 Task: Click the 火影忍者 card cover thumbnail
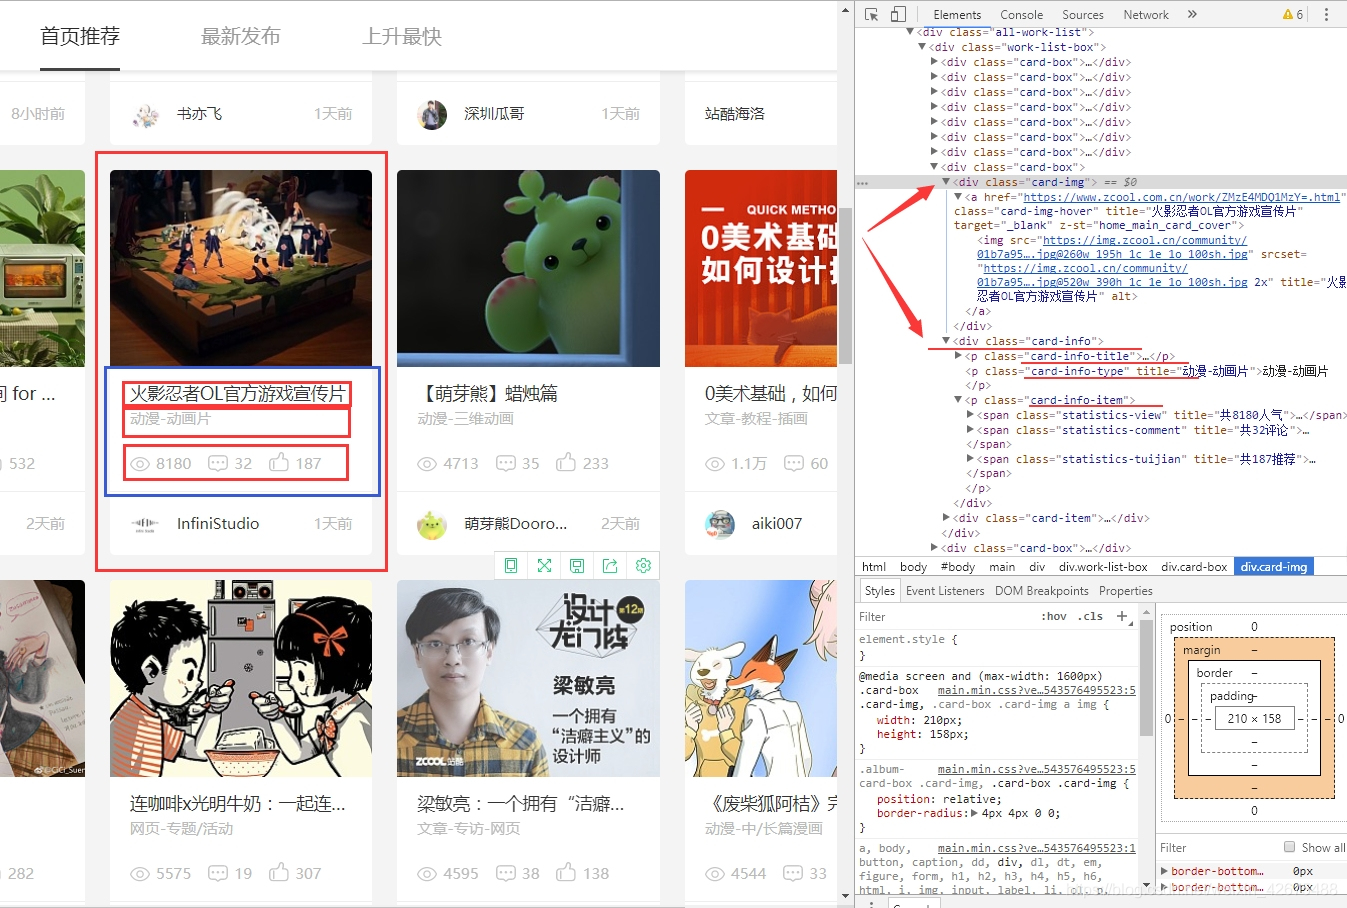click(x=241, y=268)
